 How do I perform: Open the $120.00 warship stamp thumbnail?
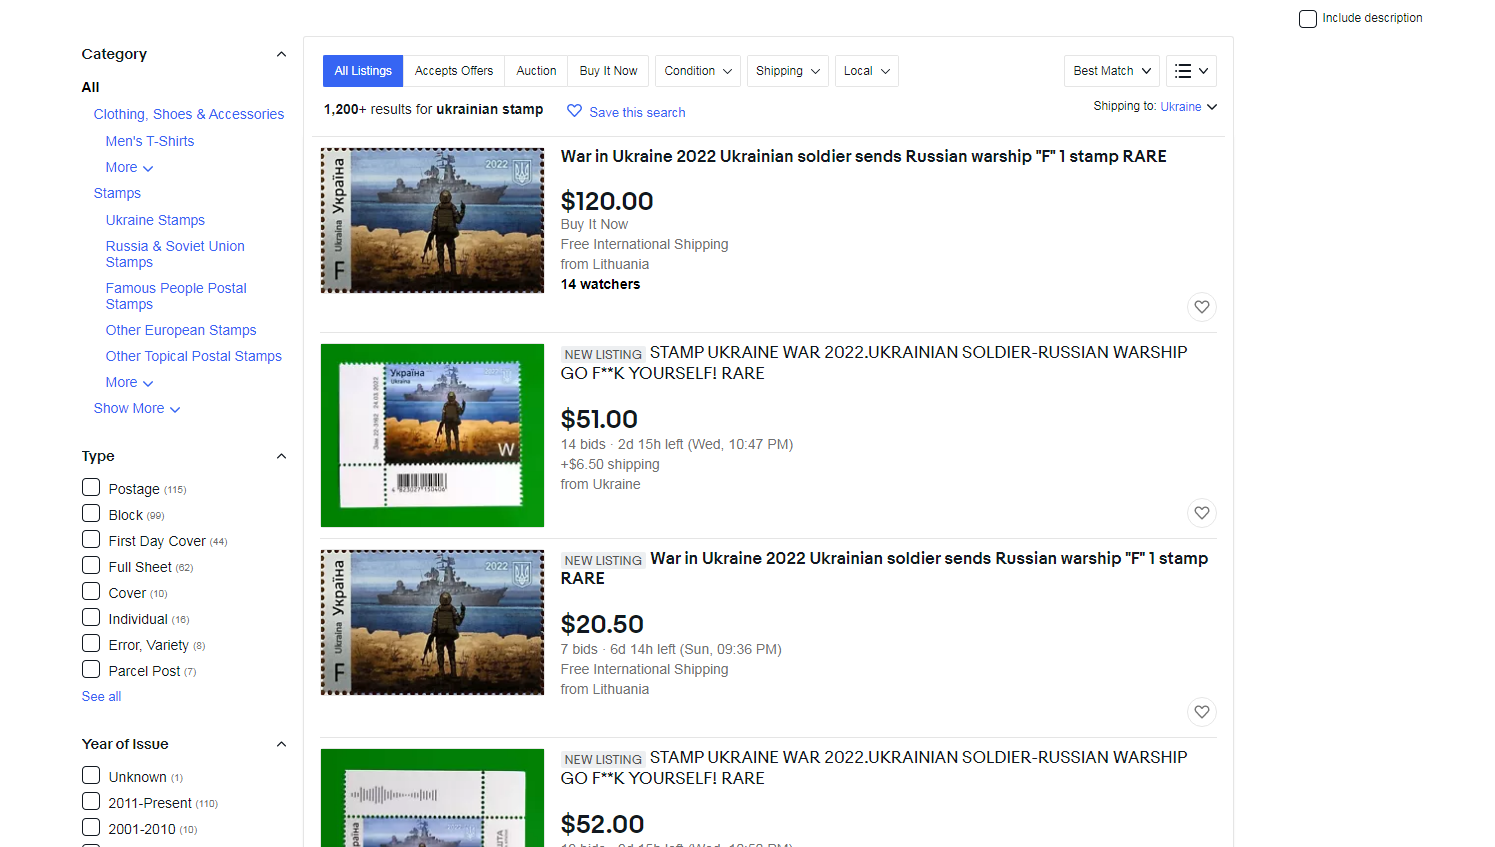pyautogui.click(x=432, y=221)
